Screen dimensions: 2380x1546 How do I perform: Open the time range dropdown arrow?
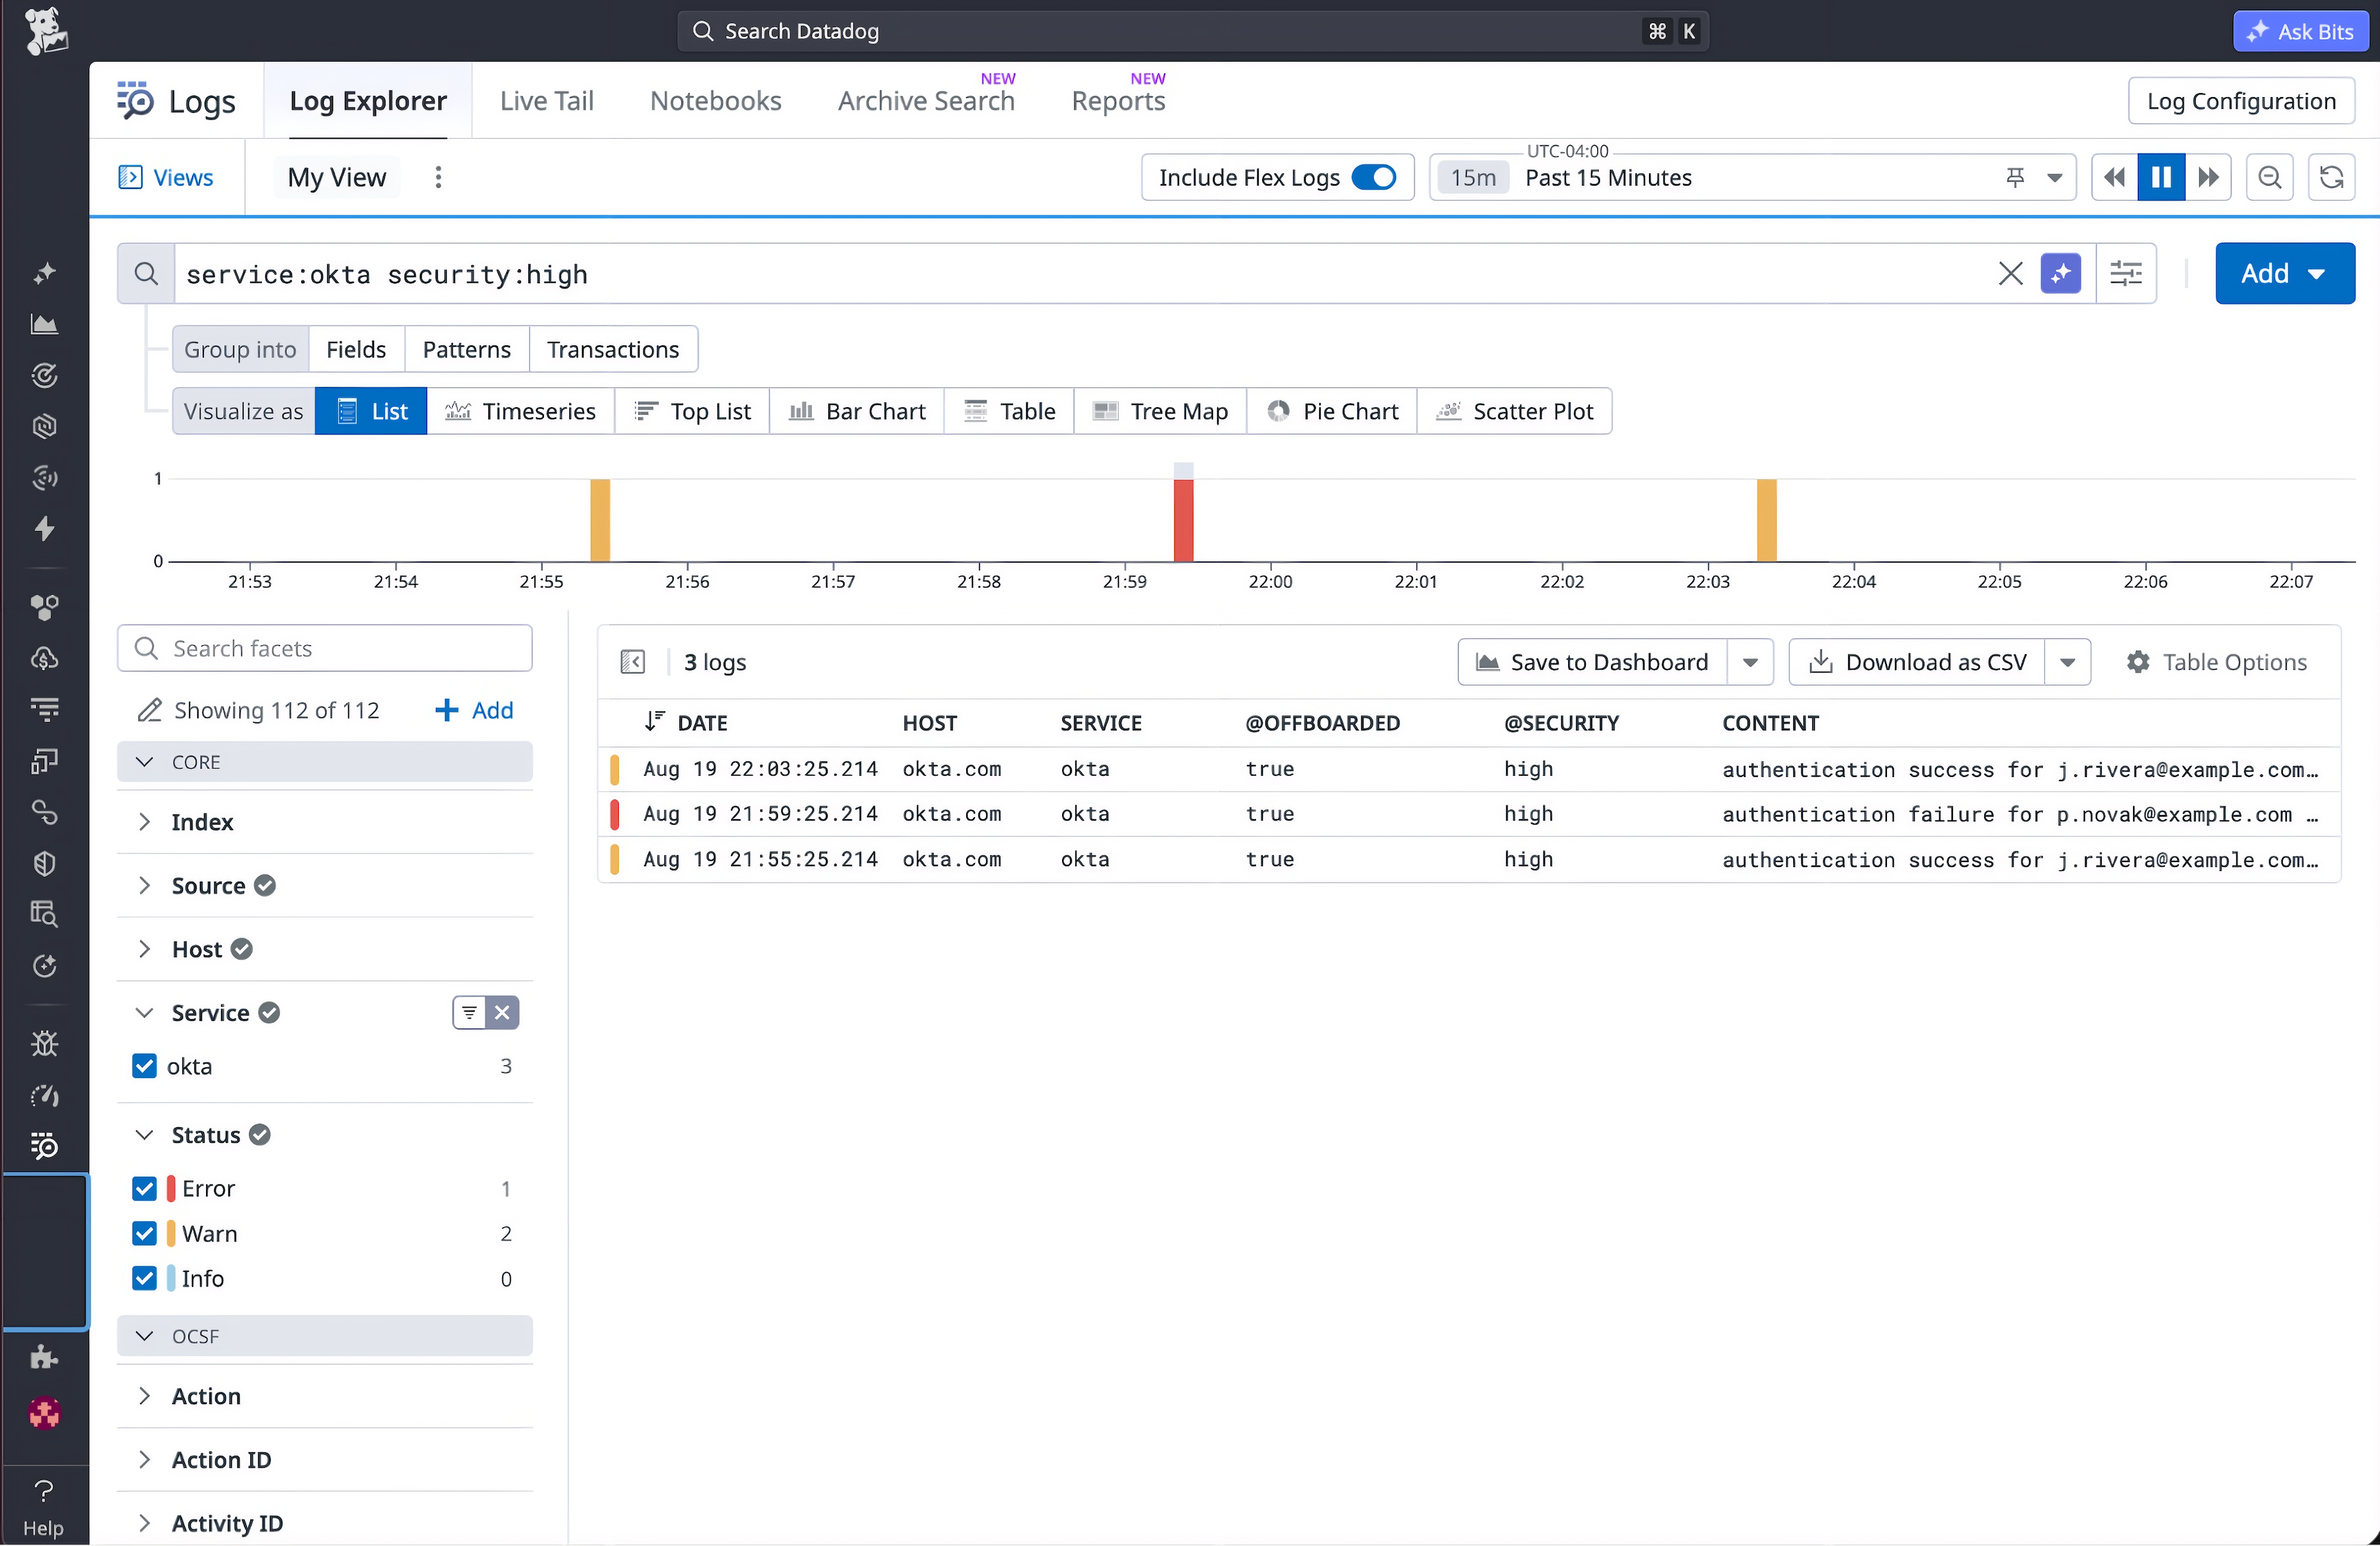(2055, 178)
